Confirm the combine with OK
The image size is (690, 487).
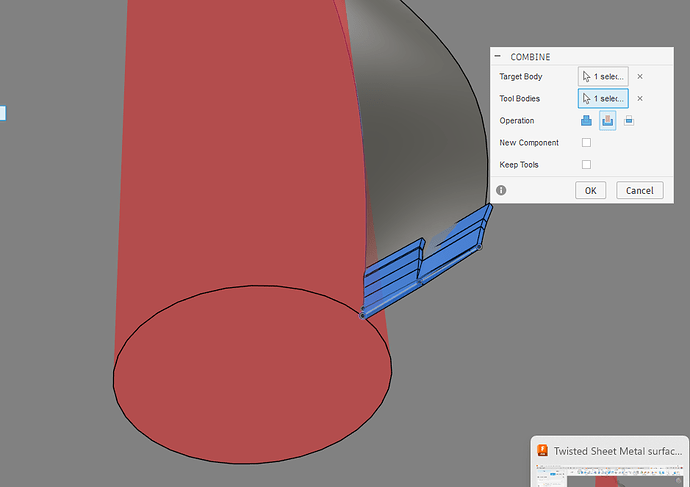(591, 190)
